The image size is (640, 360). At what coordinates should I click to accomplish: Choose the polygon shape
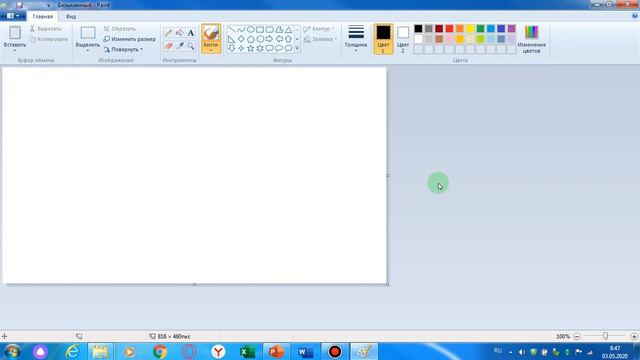tap(279, 29)
